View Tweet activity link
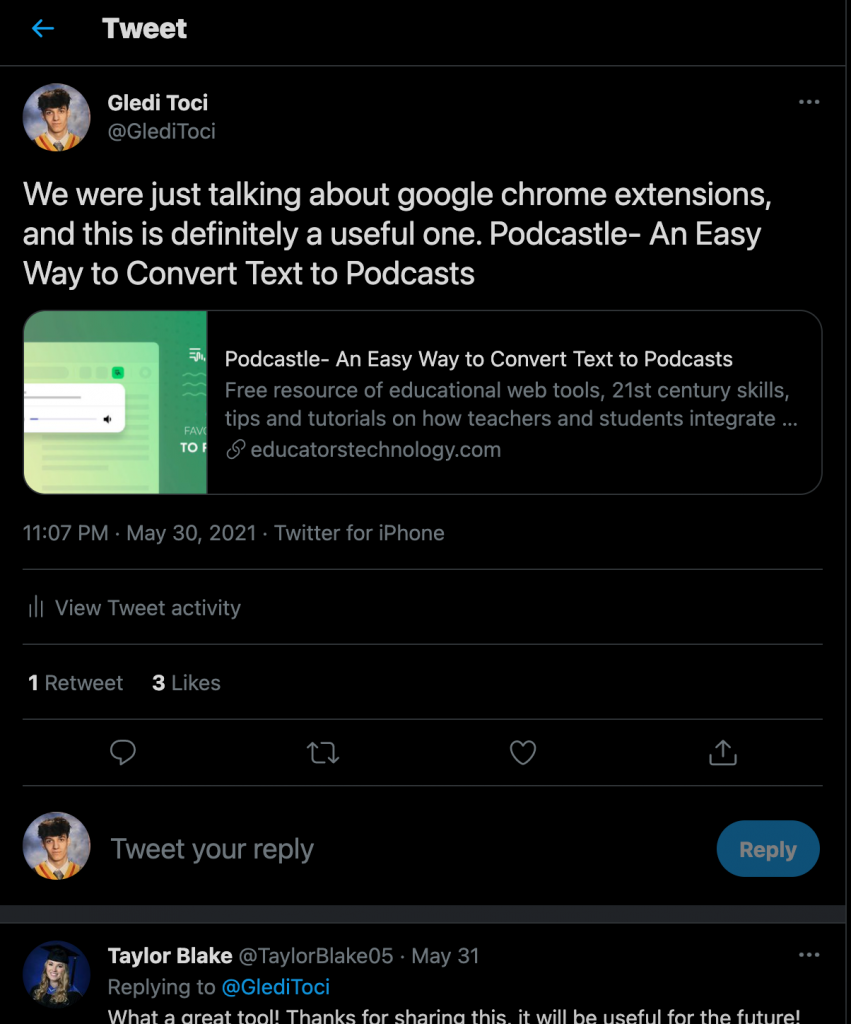The height and width of the screenshot is (1024, 851). [x=148, y=608]
